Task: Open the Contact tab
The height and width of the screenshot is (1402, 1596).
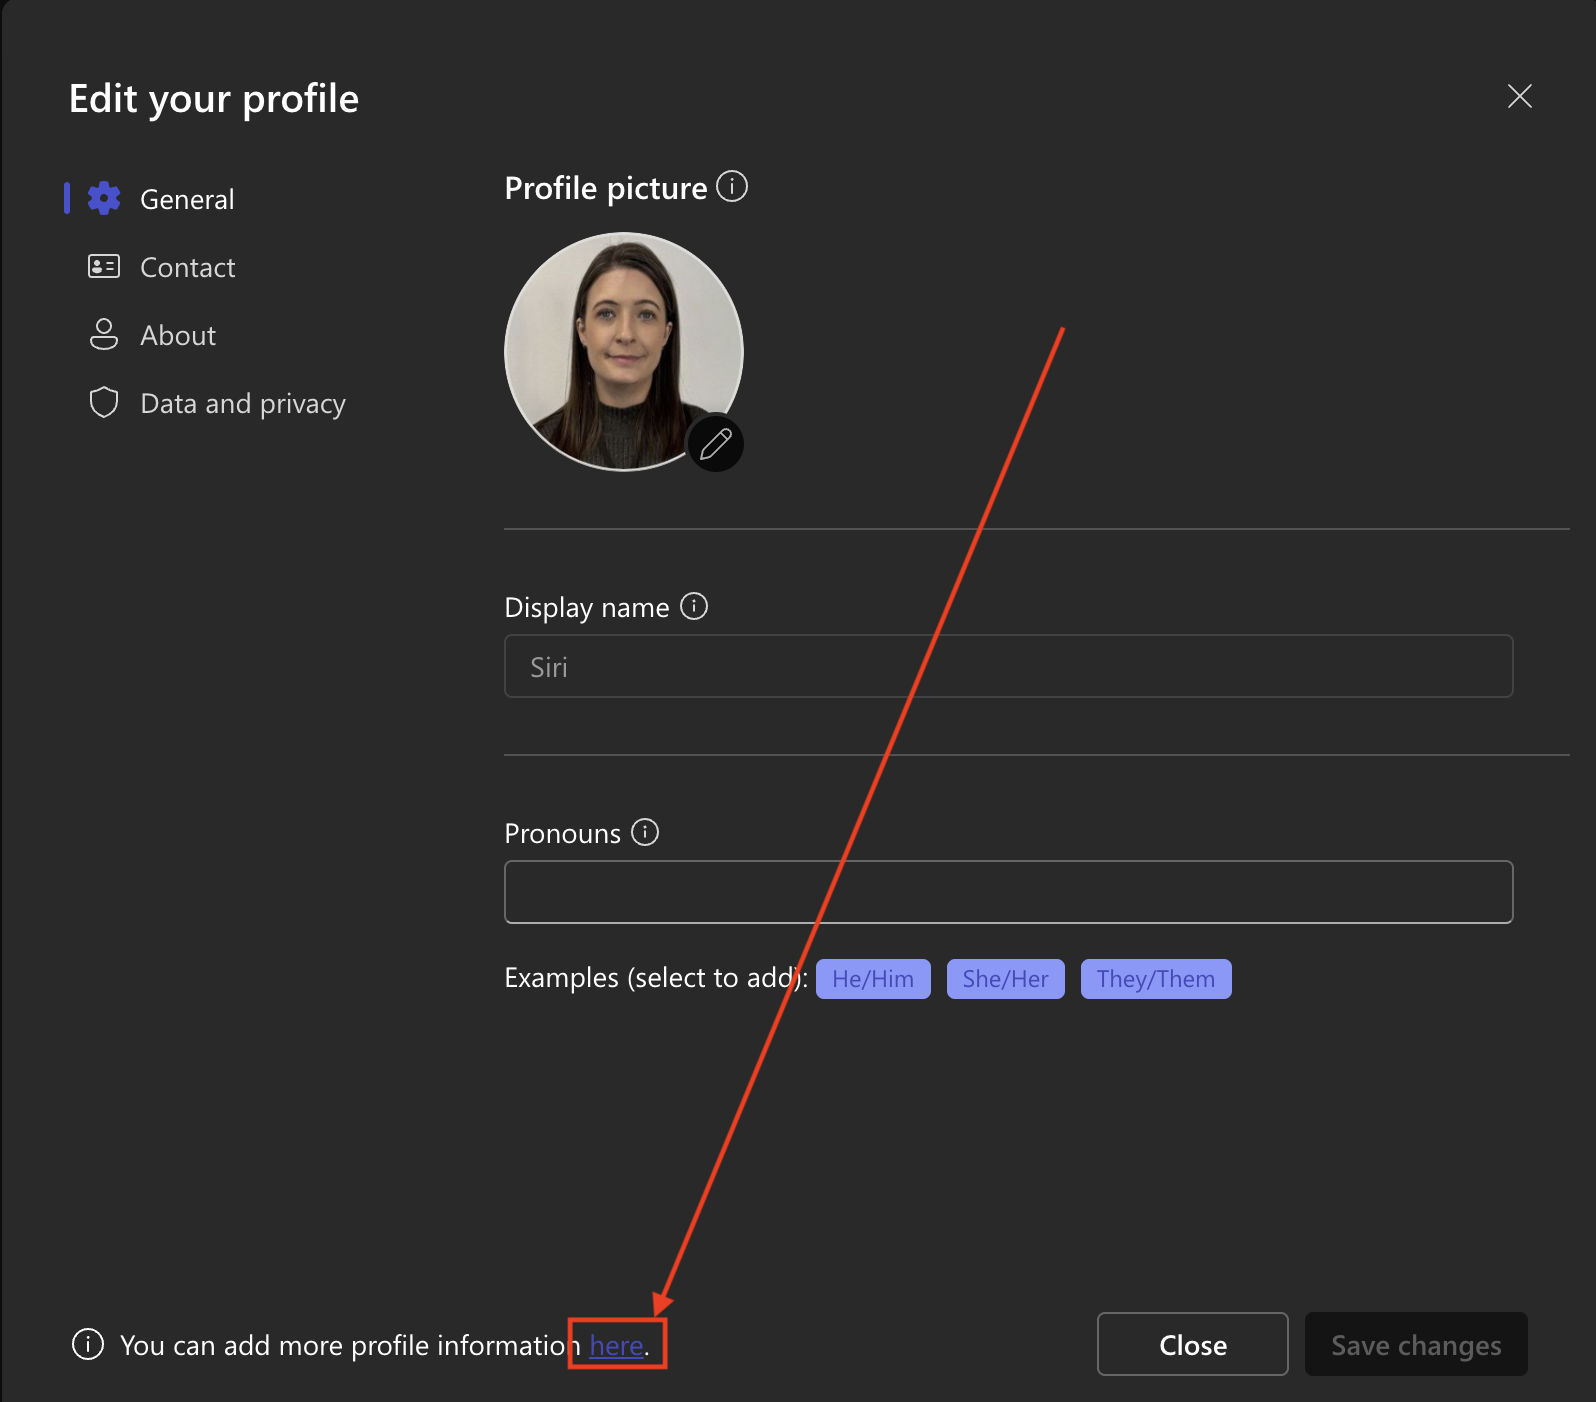Action: click(187, 267)
